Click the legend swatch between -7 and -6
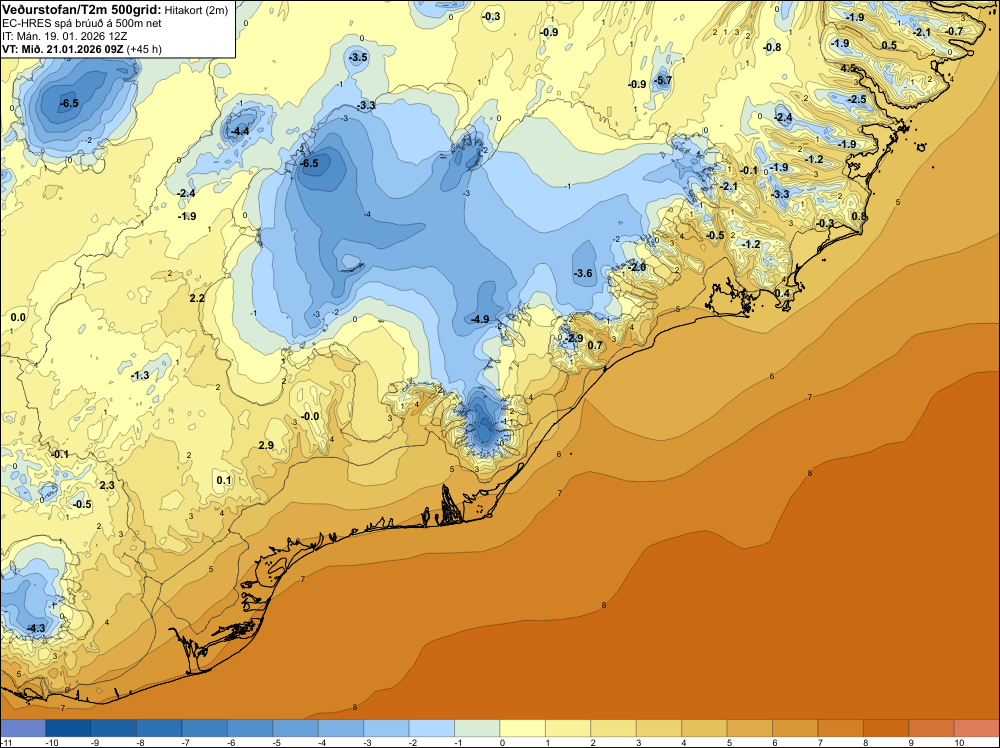Viewport: 1000px width, 748px height. pos(205,728)
